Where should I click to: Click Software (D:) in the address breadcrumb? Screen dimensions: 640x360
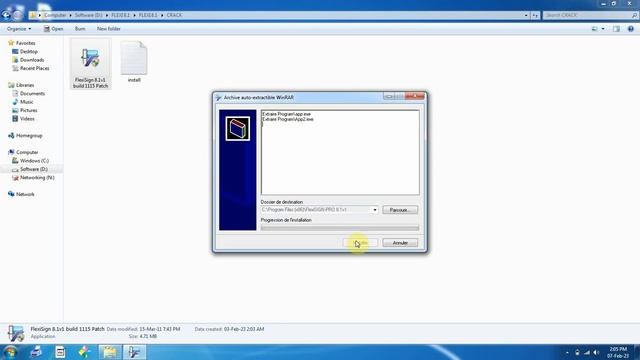[88, 15]
